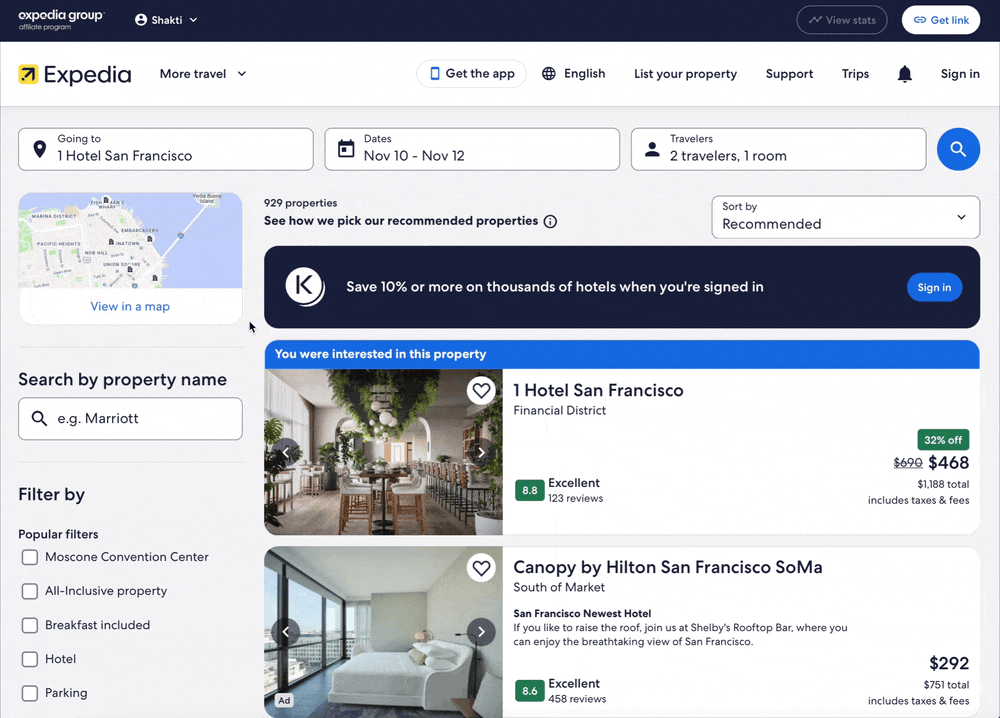Open Trips
Screen dimensions: 1000x718
pos(855,74)
